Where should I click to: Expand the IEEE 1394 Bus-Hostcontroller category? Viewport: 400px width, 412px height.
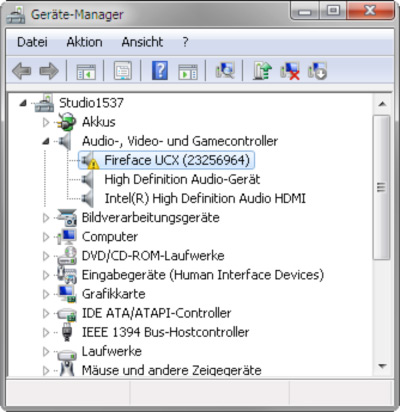click(x=46, y=333)
